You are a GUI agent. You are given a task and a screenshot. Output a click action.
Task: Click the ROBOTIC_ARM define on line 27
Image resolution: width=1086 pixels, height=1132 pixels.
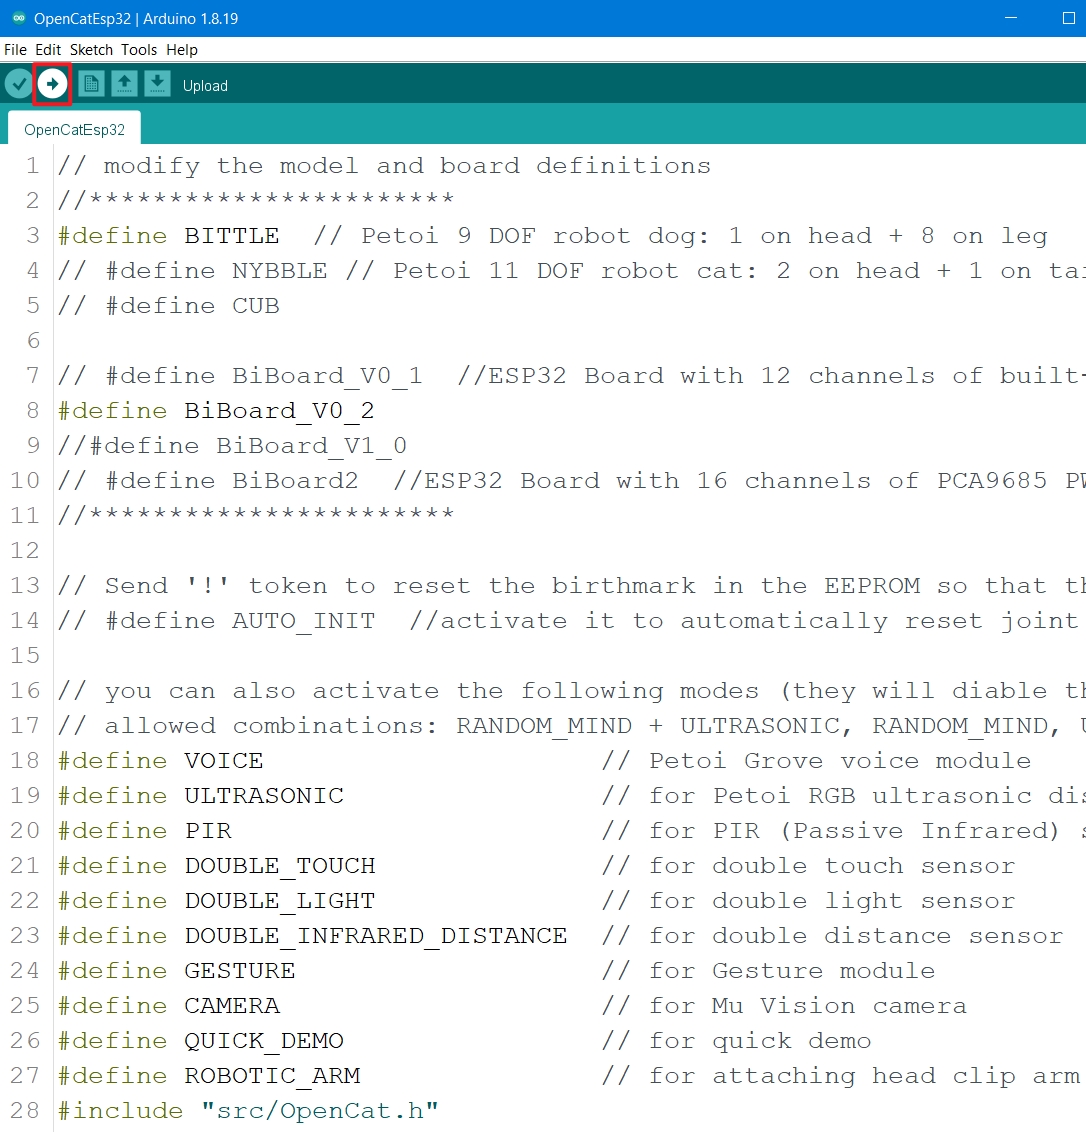point(272,1076)
